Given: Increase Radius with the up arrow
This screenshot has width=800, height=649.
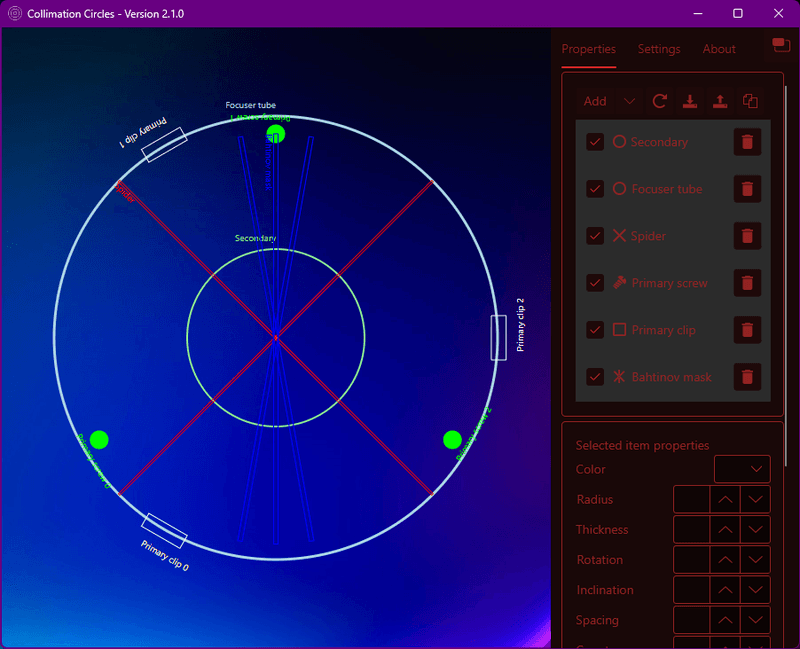Looking at the screenshot, I should (725, 499).
